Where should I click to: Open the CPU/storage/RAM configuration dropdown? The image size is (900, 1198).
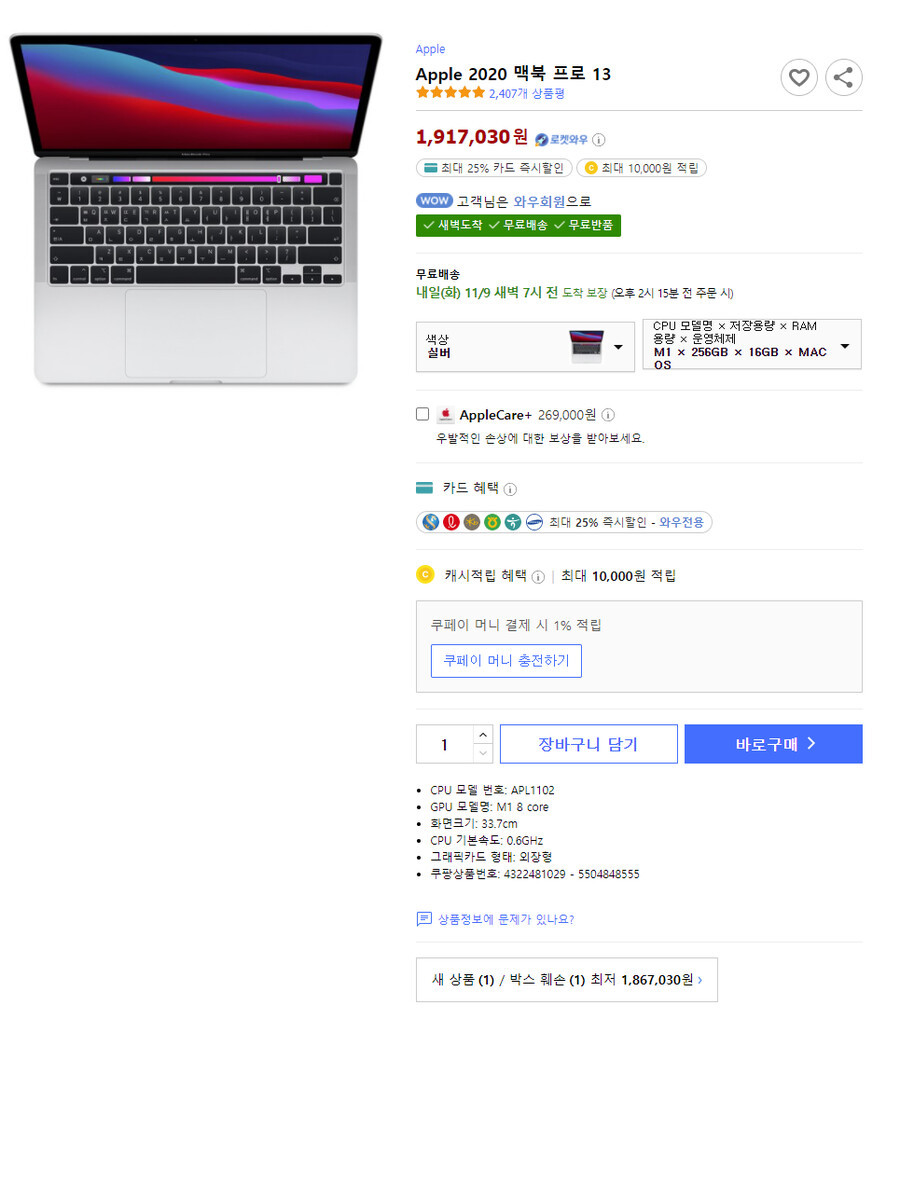tap(752, 344)
